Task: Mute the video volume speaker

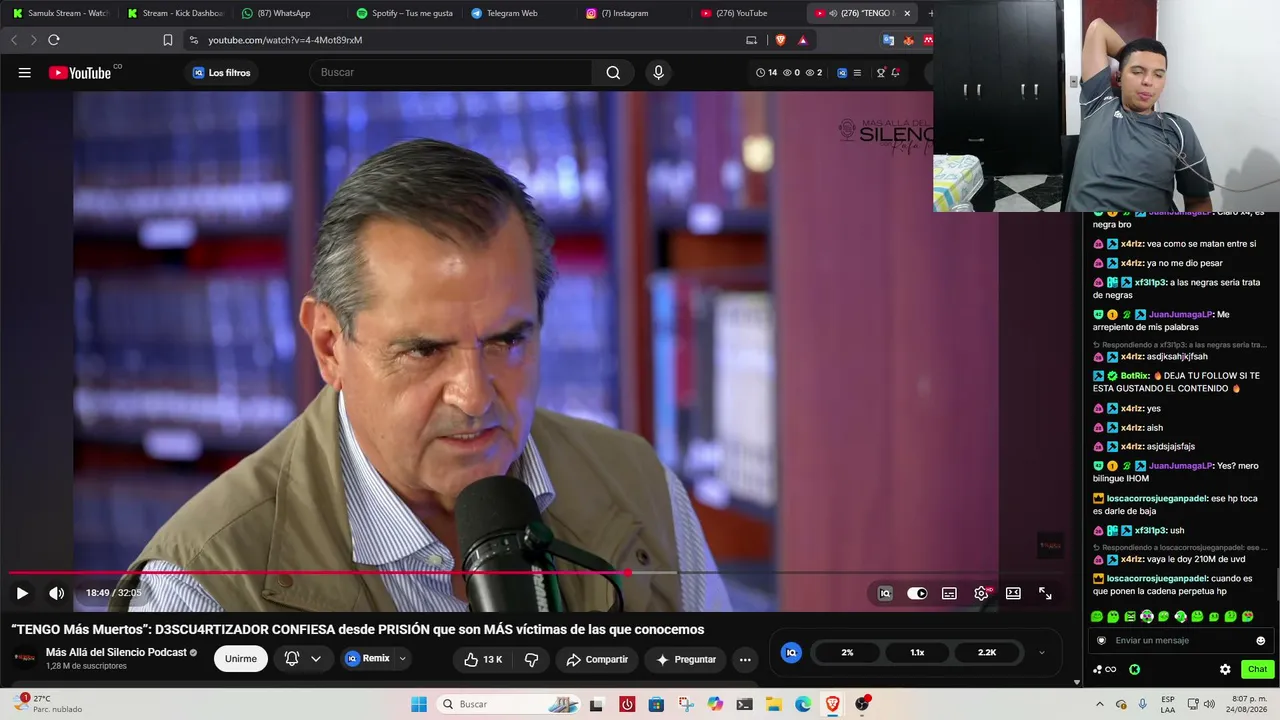Action: tap(57, 593)
